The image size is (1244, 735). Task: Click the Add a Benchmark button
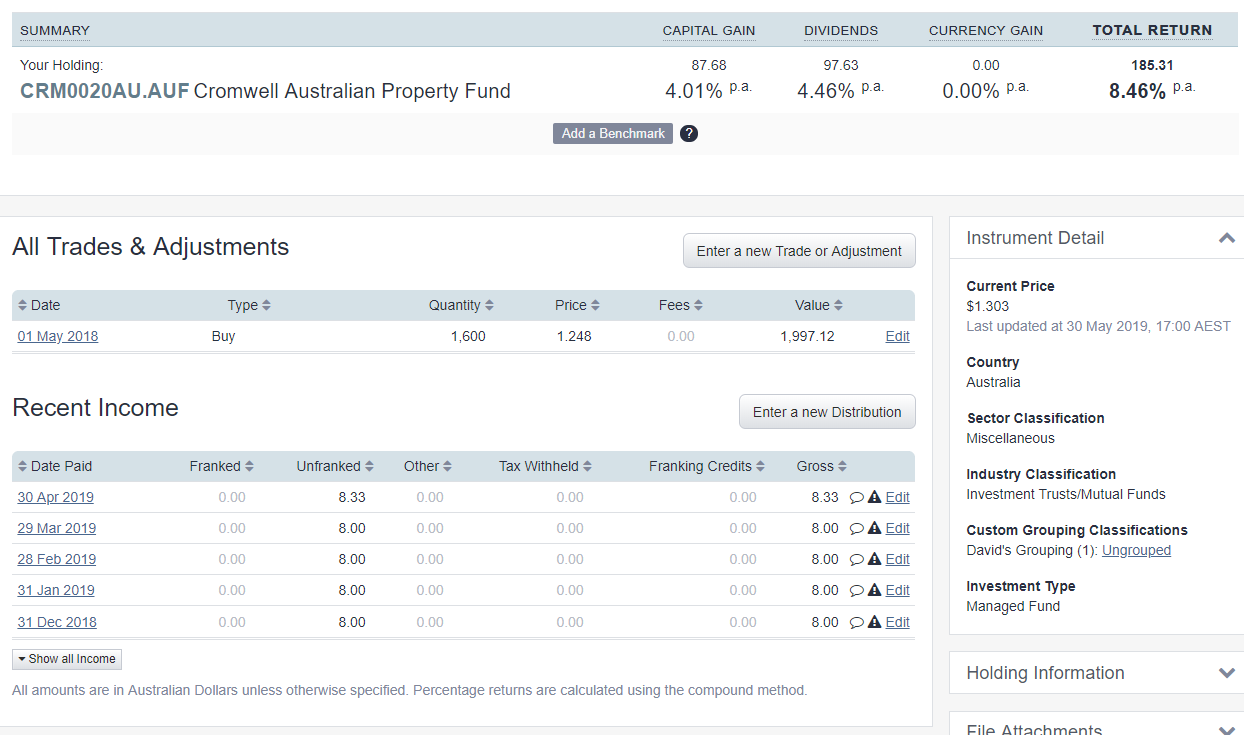click(x=612, y=133)
